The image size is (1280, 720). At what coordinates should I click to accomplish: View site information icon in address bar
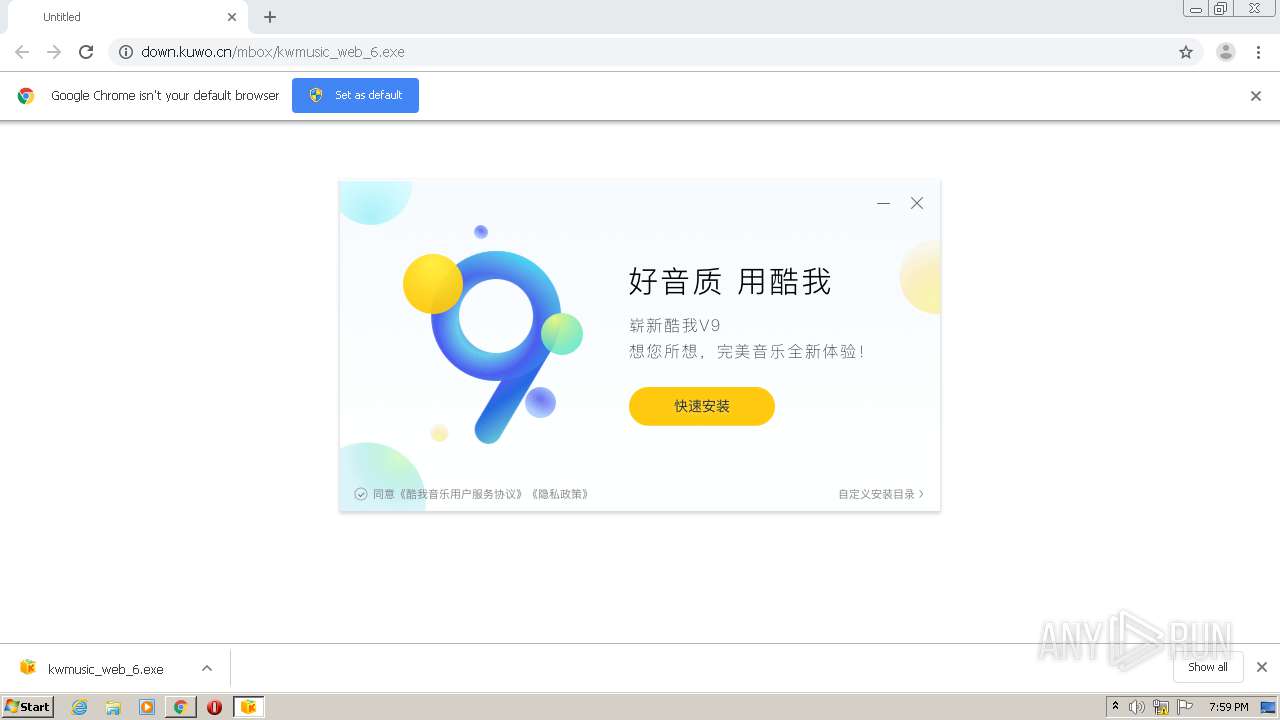(126, 52)
